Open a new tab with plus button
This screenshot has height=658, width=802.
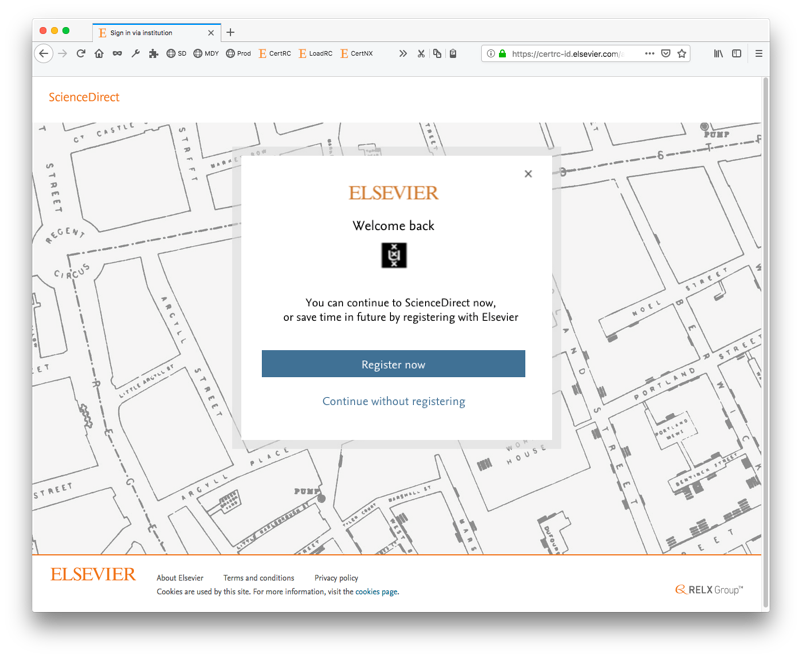[230, 32]
